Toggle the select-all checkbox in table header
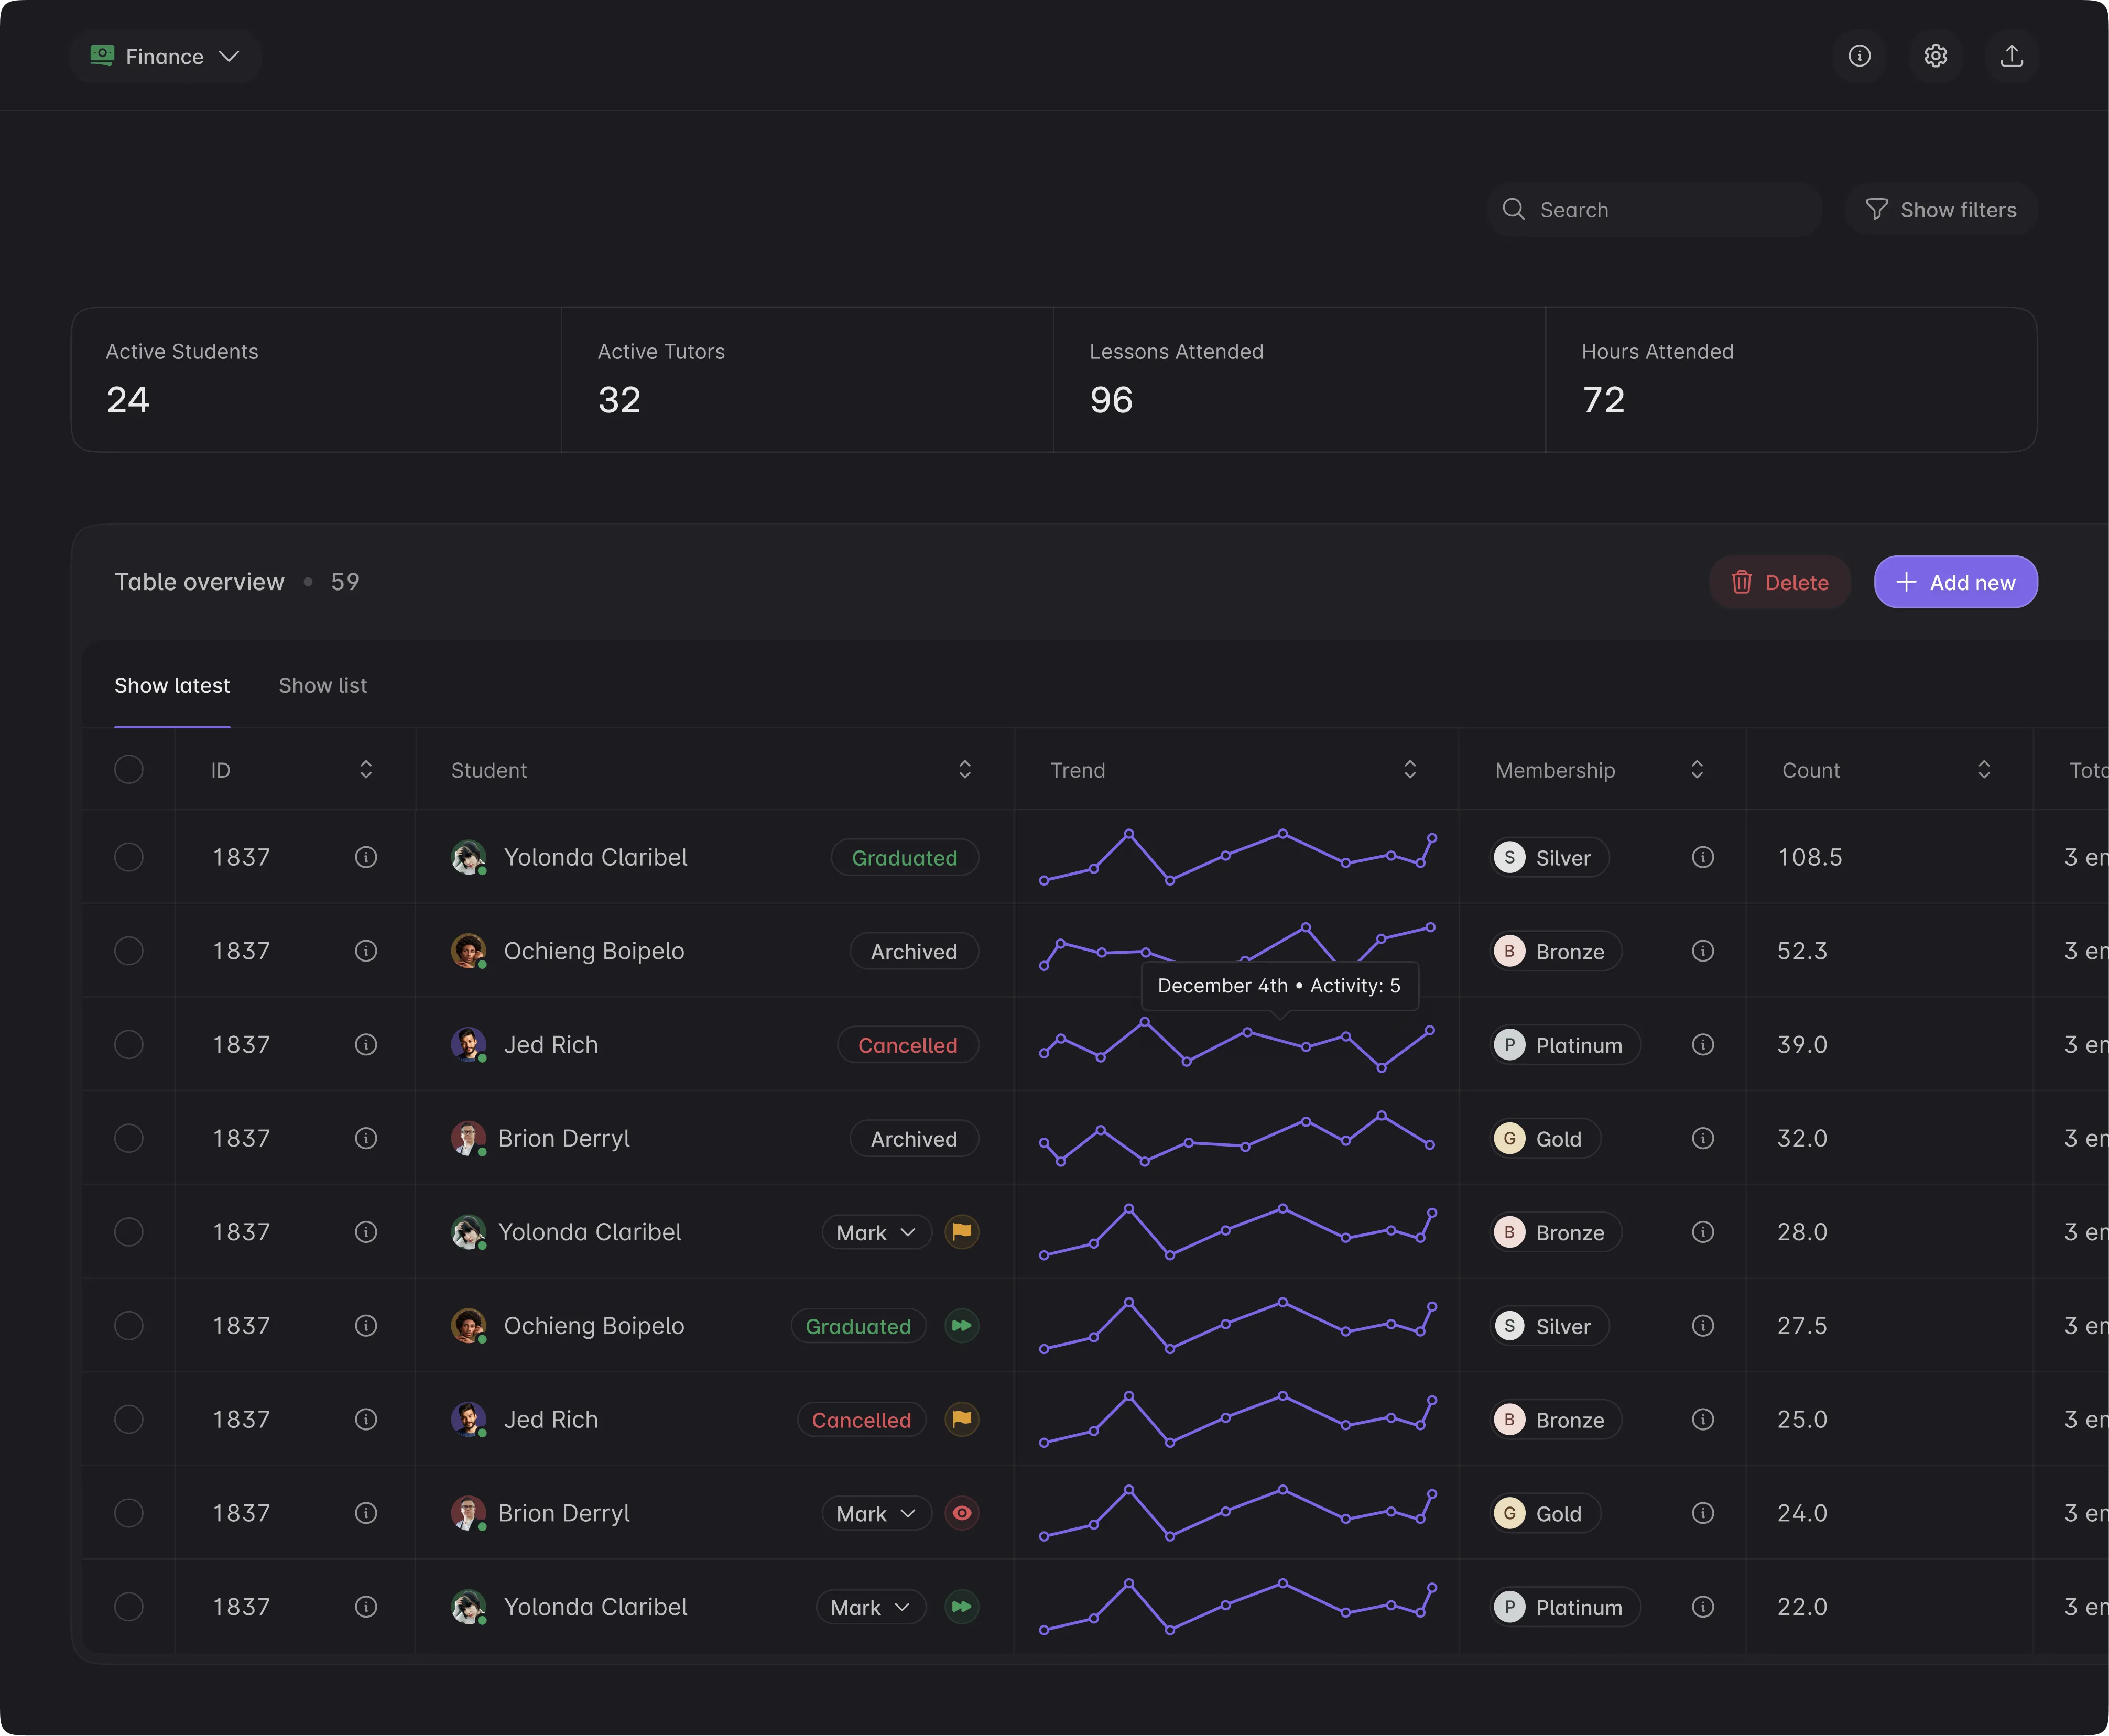The height and width of the screenshot is (1736, 2109). (129, 770)
